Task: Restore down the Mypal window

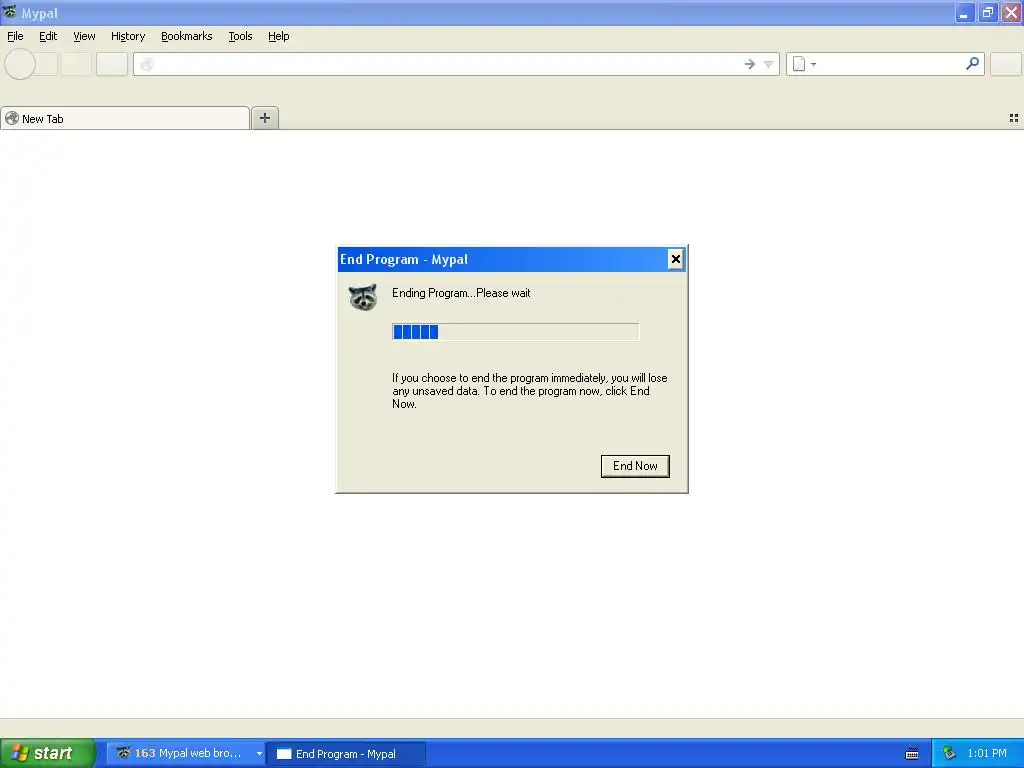Action: [988, 12]
